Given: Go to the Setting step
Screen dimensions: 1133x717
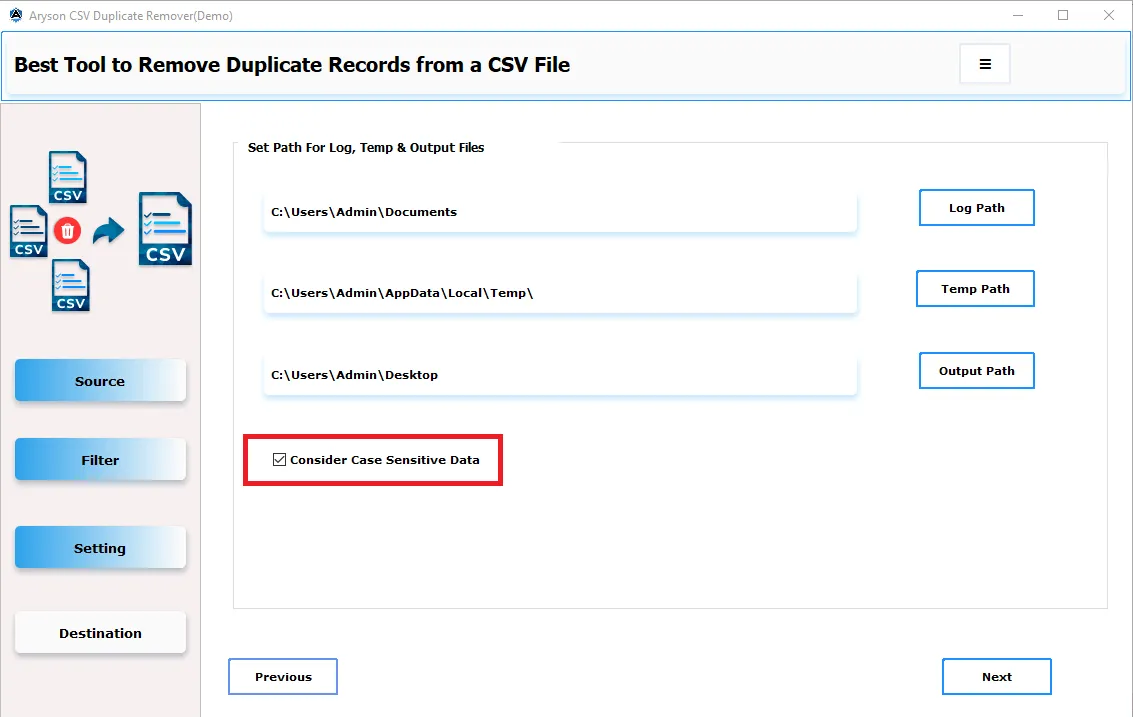Looking at the screenshot, I should tap(100, 548).
